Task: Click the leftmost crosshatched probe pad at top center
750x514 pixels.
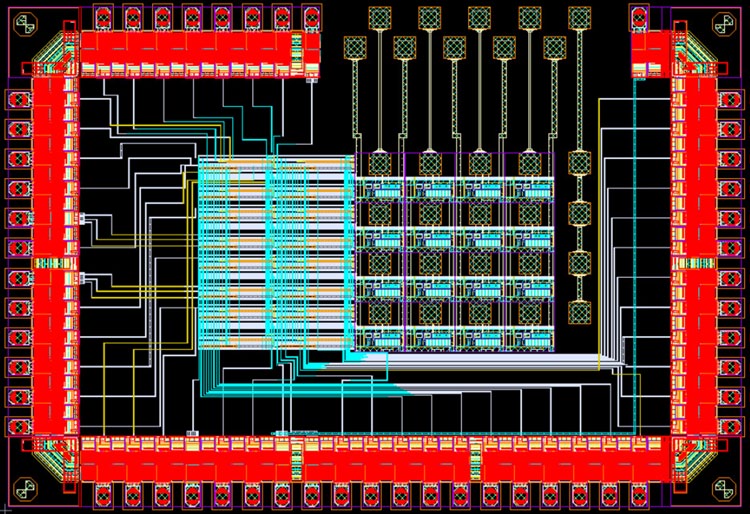Action: 355,46
